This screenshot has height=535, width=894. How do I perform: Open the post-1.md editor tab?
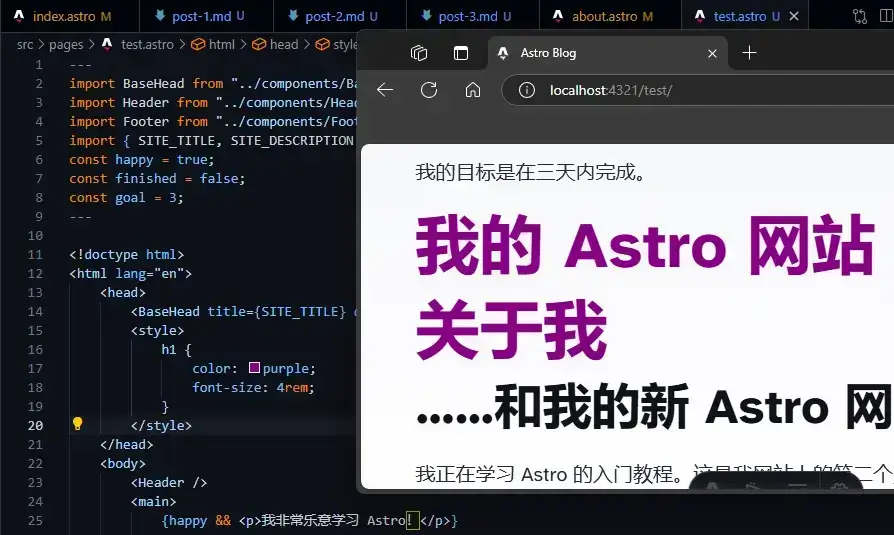pyautogui.click(x=206, y=16)
